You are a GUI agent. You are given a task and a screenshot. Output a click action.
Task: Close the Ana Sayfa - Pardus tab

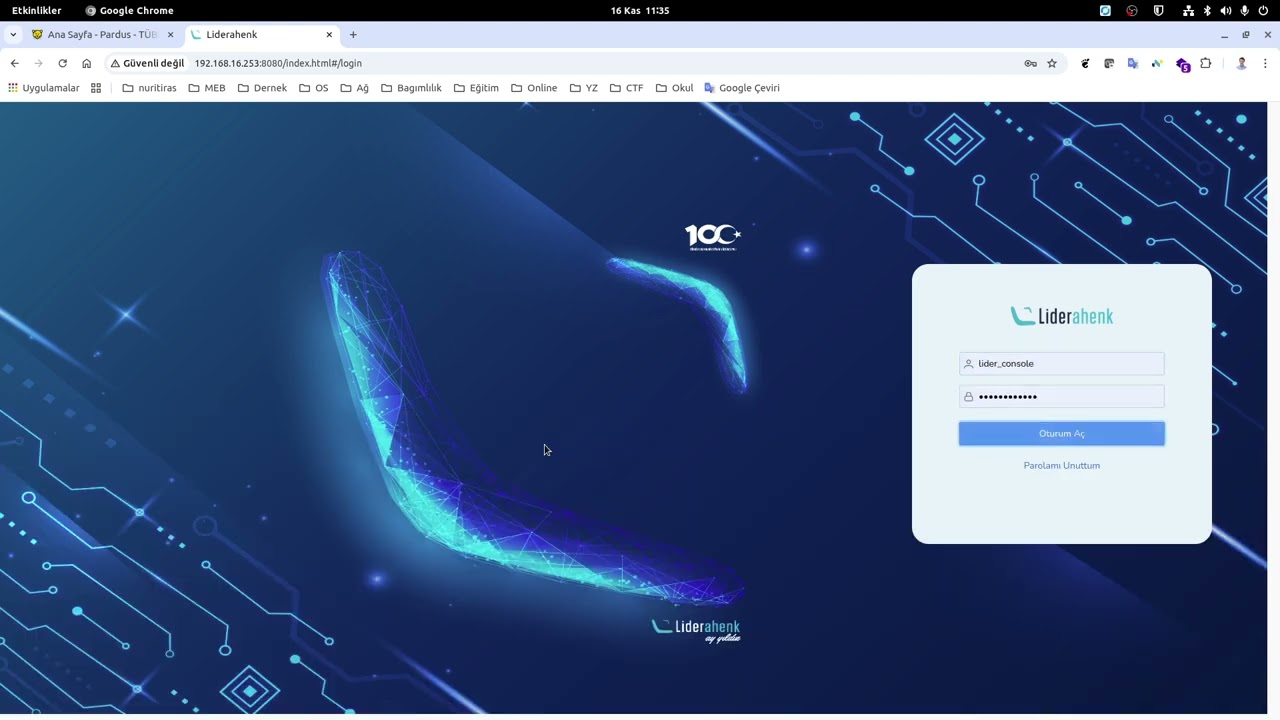pos(170,34)
